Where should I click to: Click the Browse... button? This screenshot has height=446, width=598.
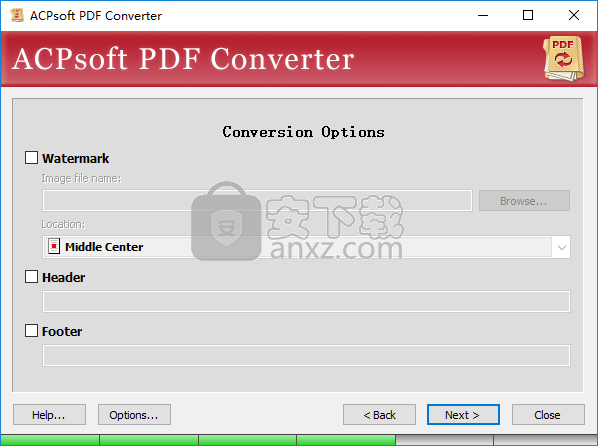(524, 201)
